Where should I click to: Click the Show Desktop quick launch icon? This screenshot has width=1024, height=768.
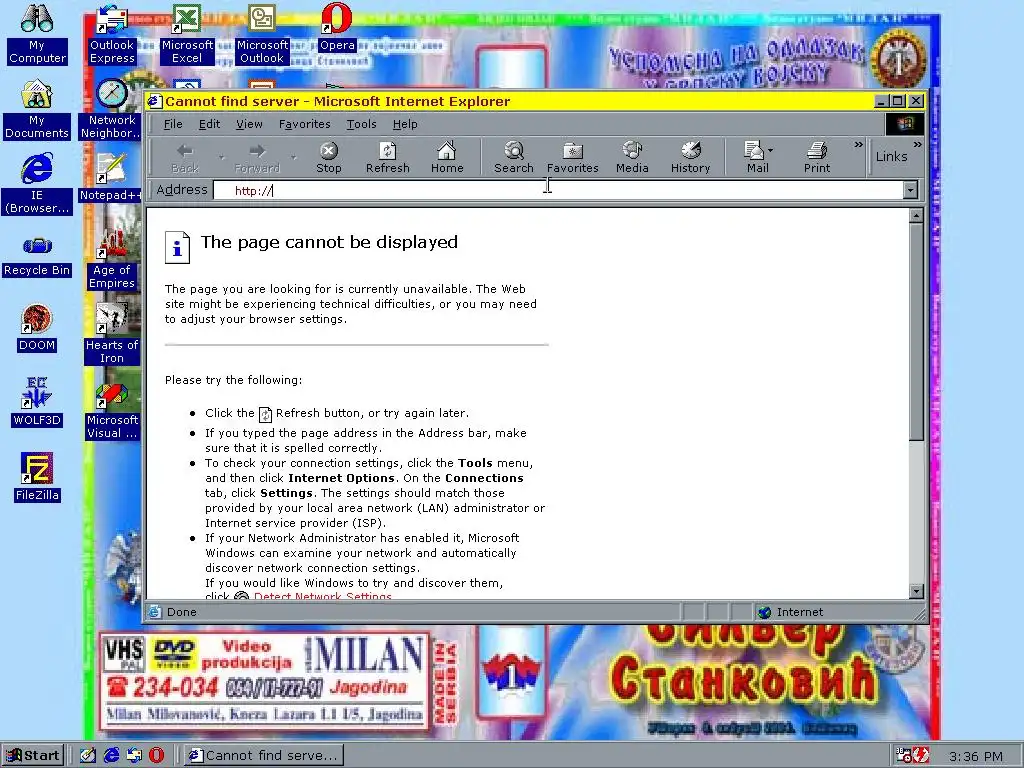[x=88, y=755]
